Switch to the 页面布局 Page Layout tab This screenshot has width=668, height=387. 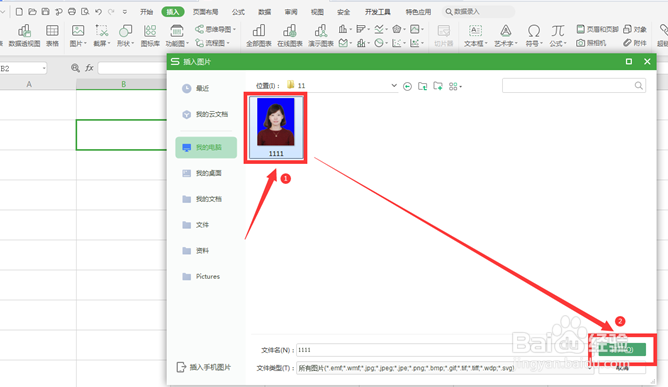coord(205,12)
